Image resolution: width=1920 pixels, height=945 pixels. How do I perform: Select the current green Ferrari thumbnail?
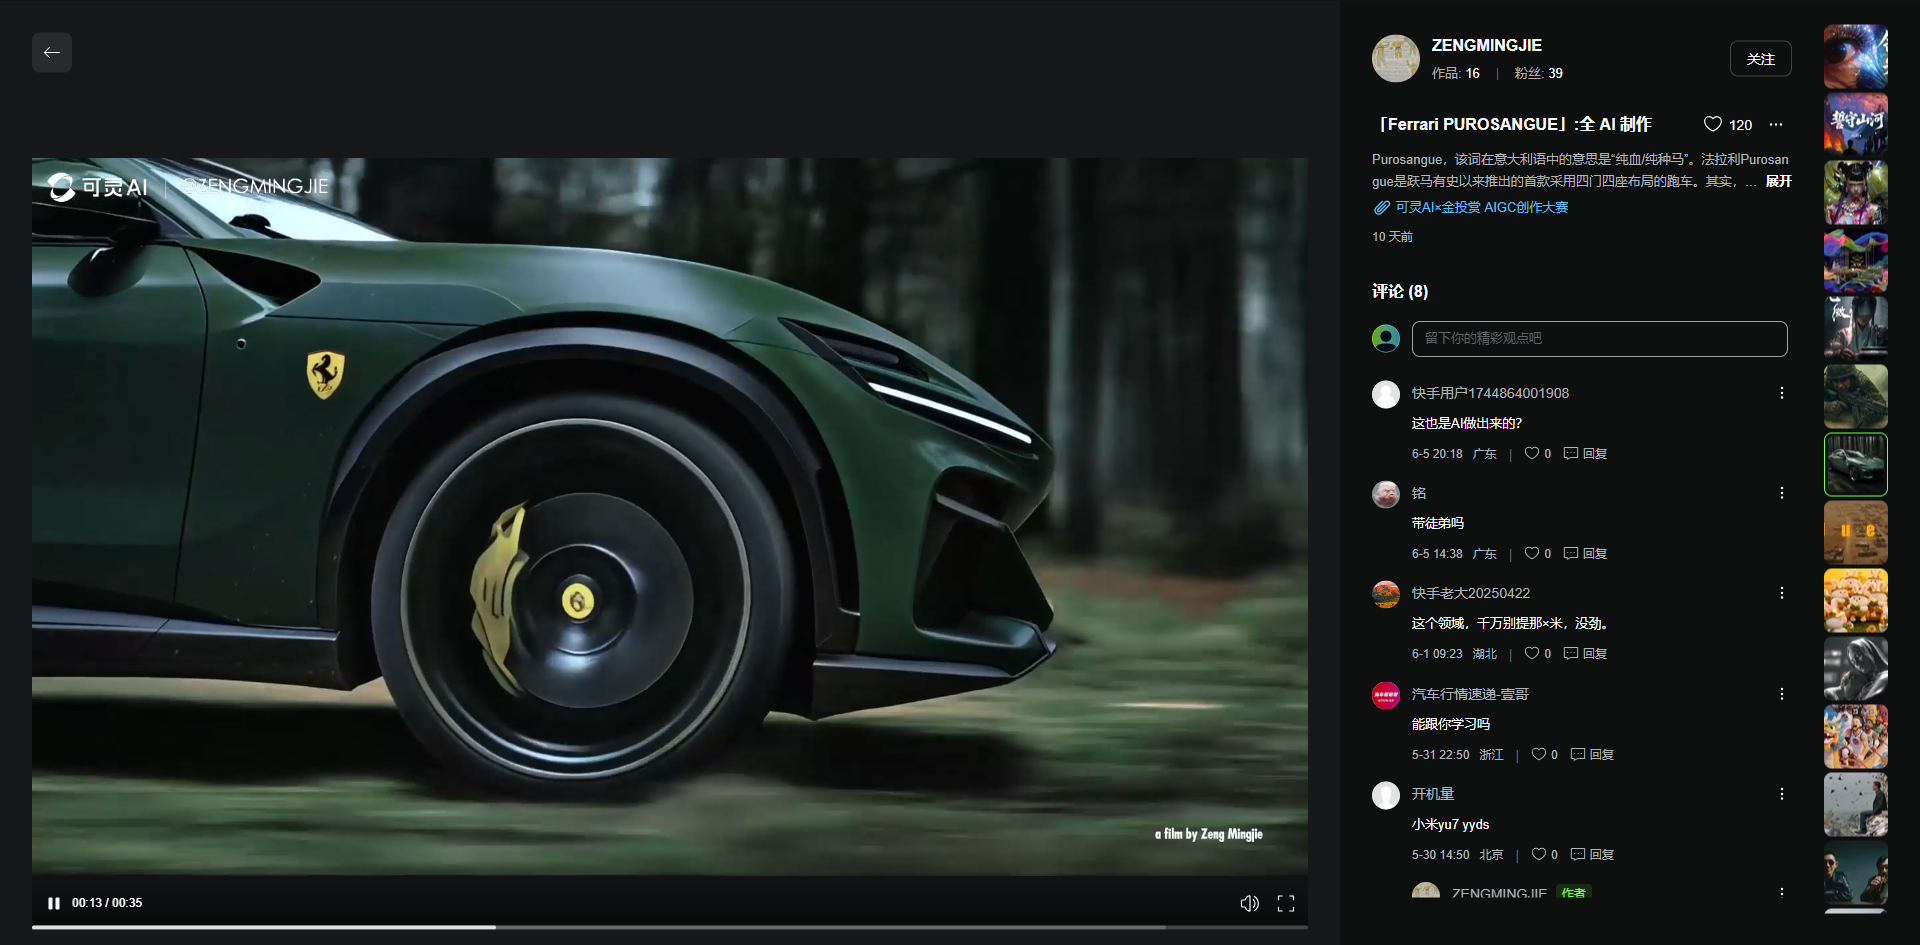(1856, 465)
